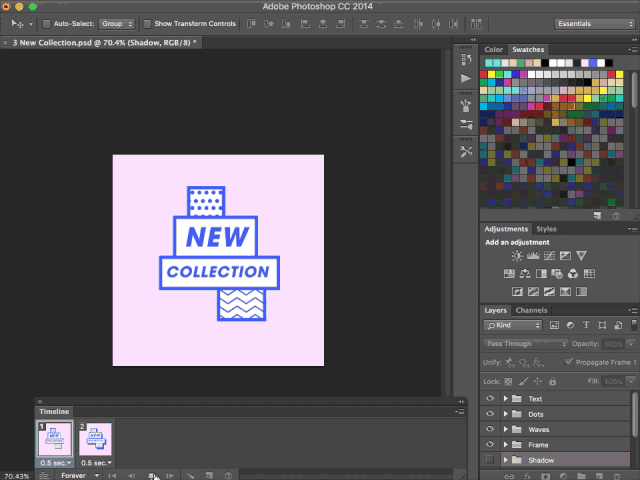The height and width of the screenshot is (480, 640).
Task: Open the History panel icon
Action: [466, 60]
